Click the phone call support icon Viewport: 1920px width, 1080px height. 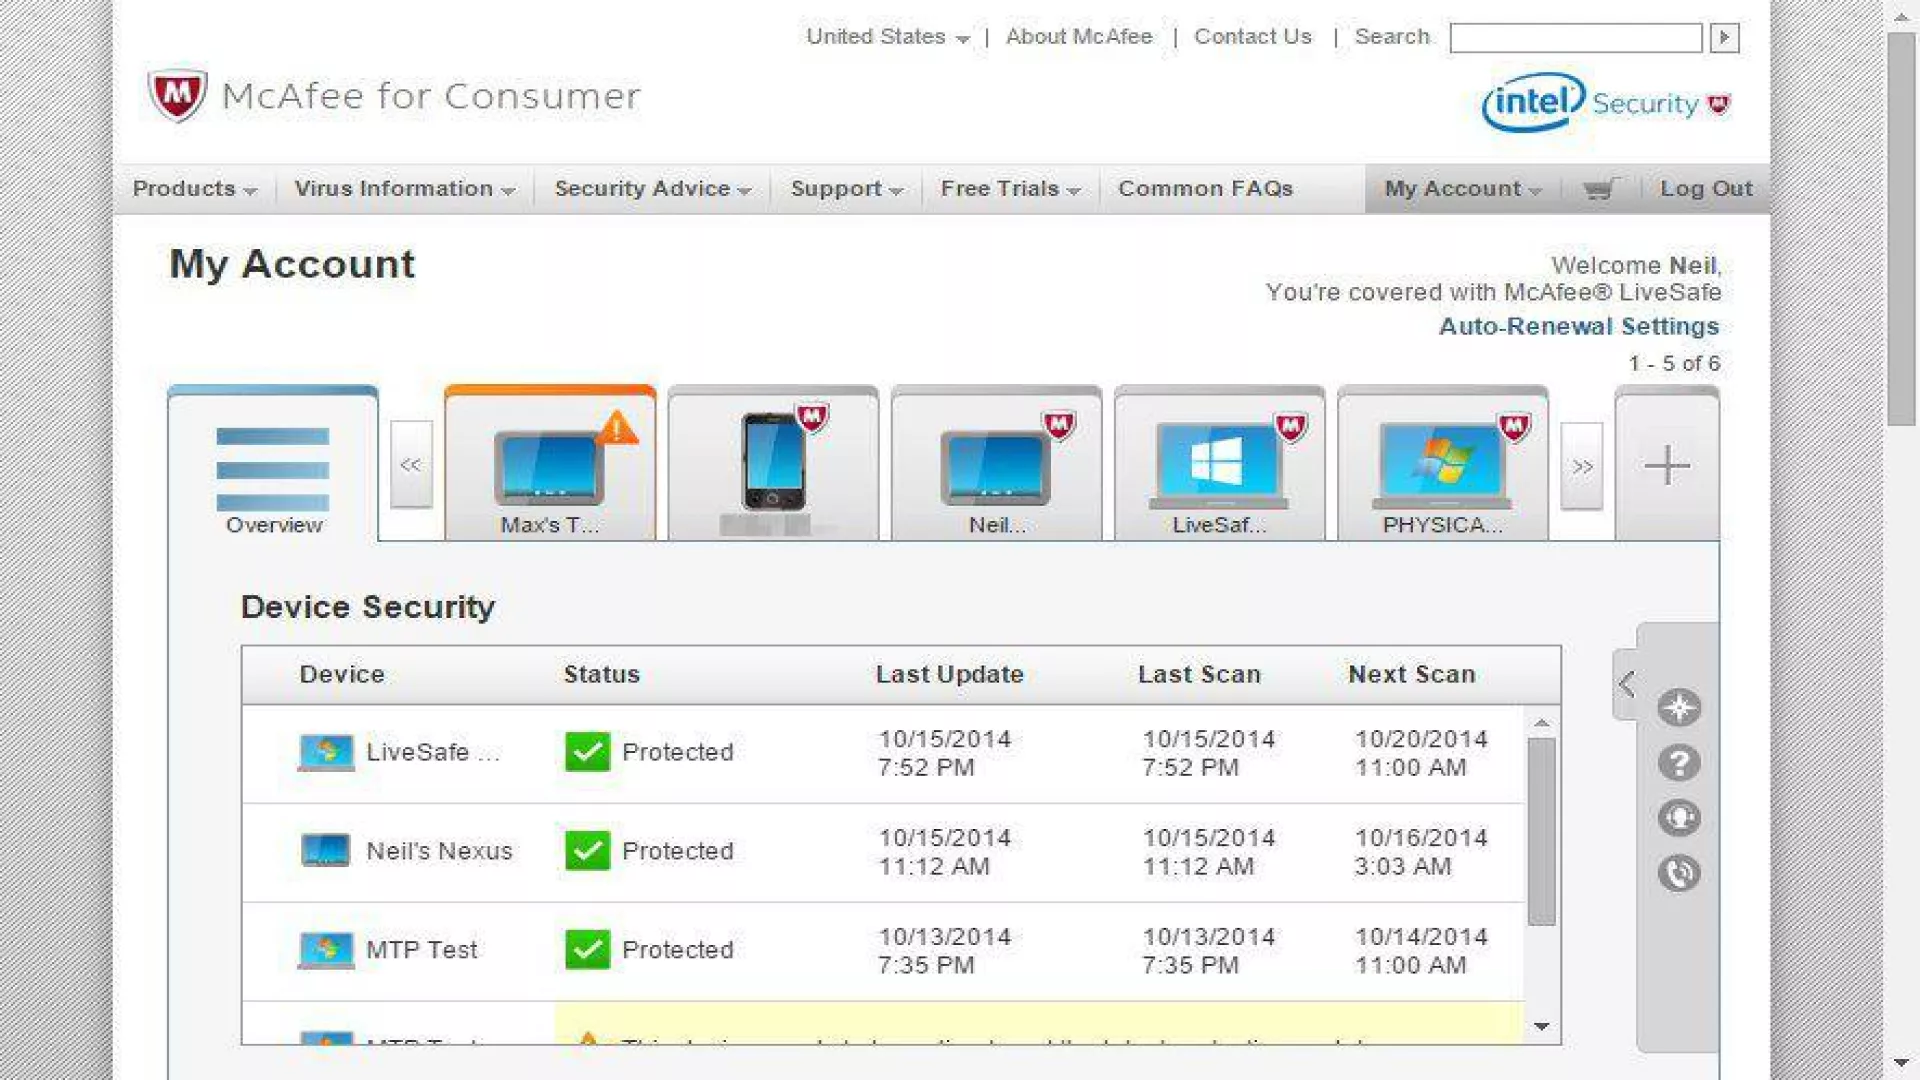[x=1679, y=874]
